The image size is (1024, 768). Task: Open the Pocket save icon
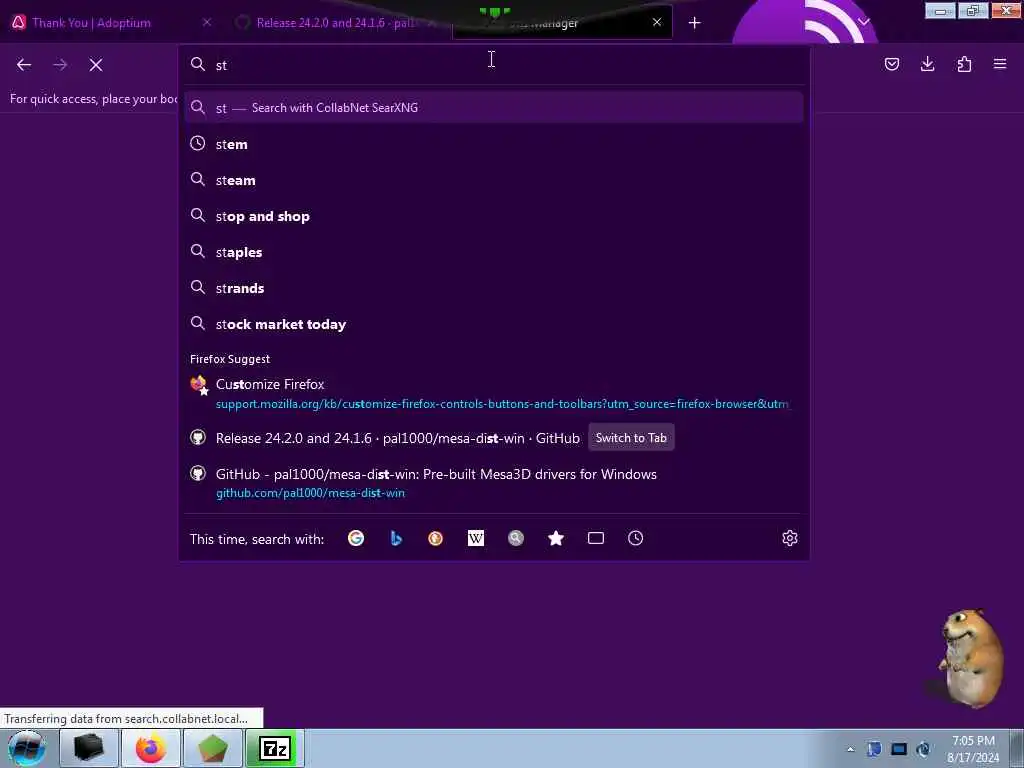point(891,64)
